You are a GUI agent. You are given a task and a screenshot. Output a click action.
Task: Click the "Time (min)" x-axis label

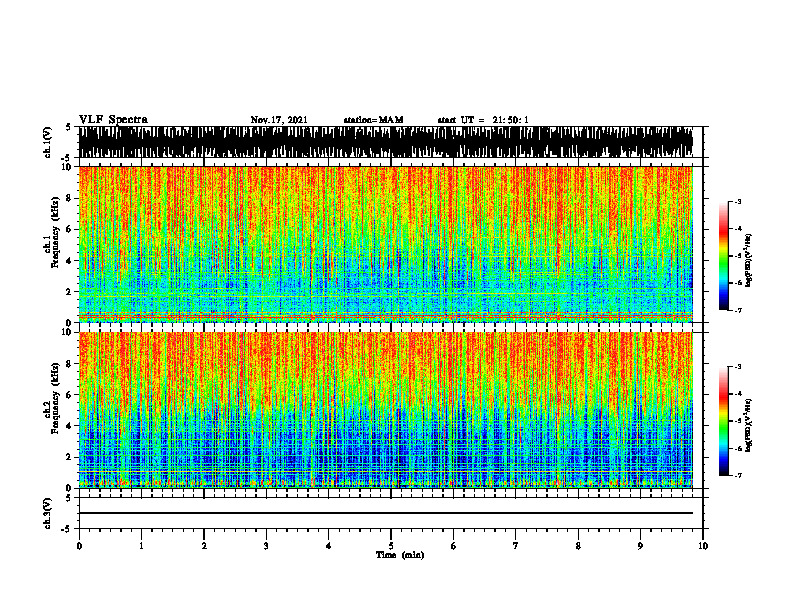coord(400,555)
